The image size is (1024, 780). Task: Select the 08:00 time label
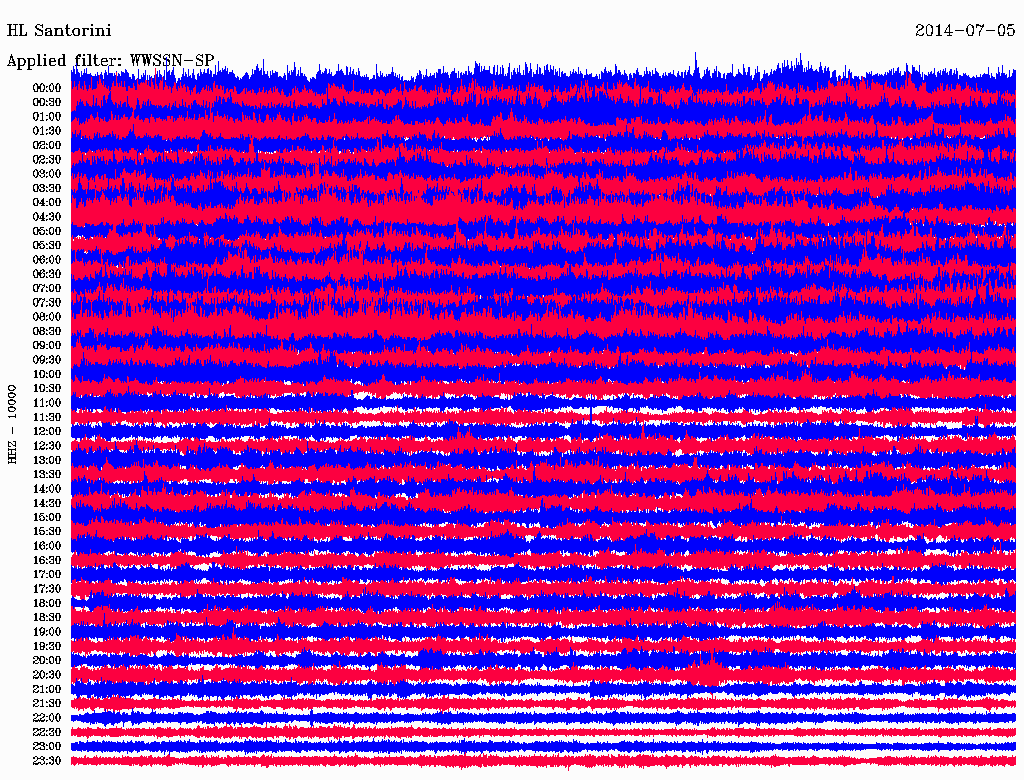click(47, 317)
